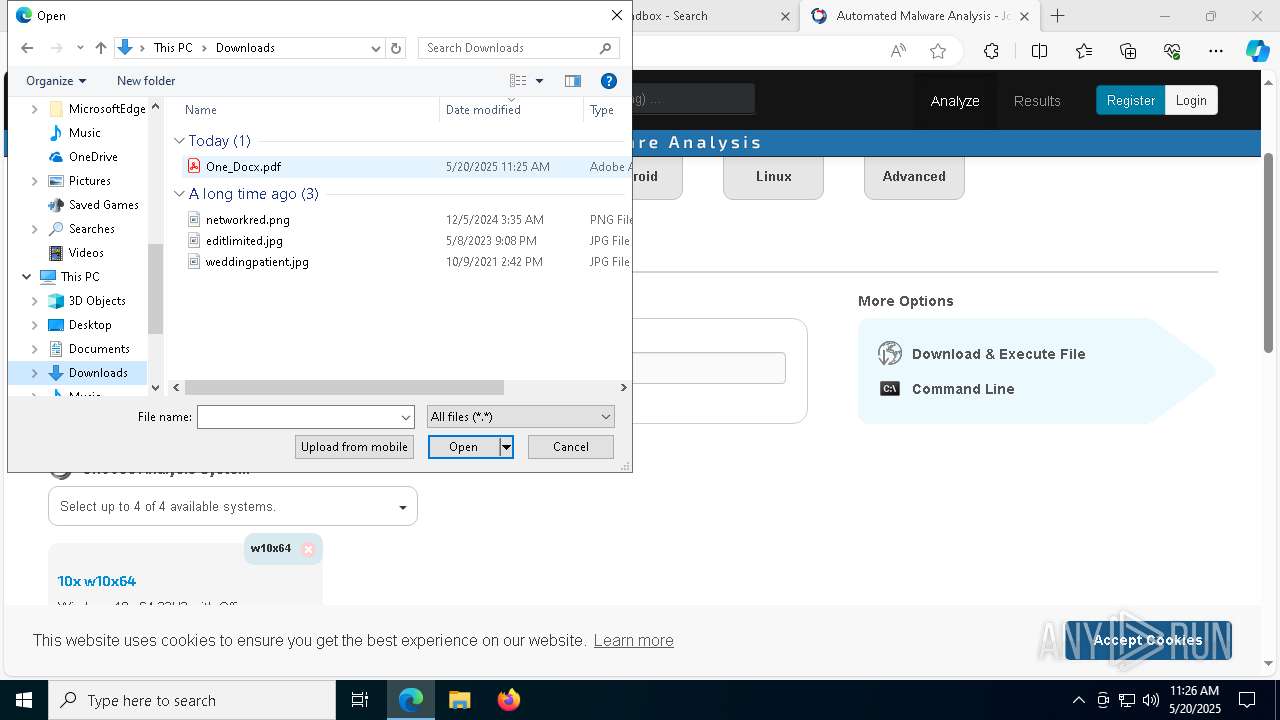
Task: Open a new browser tab
Action: [1057, 16]
